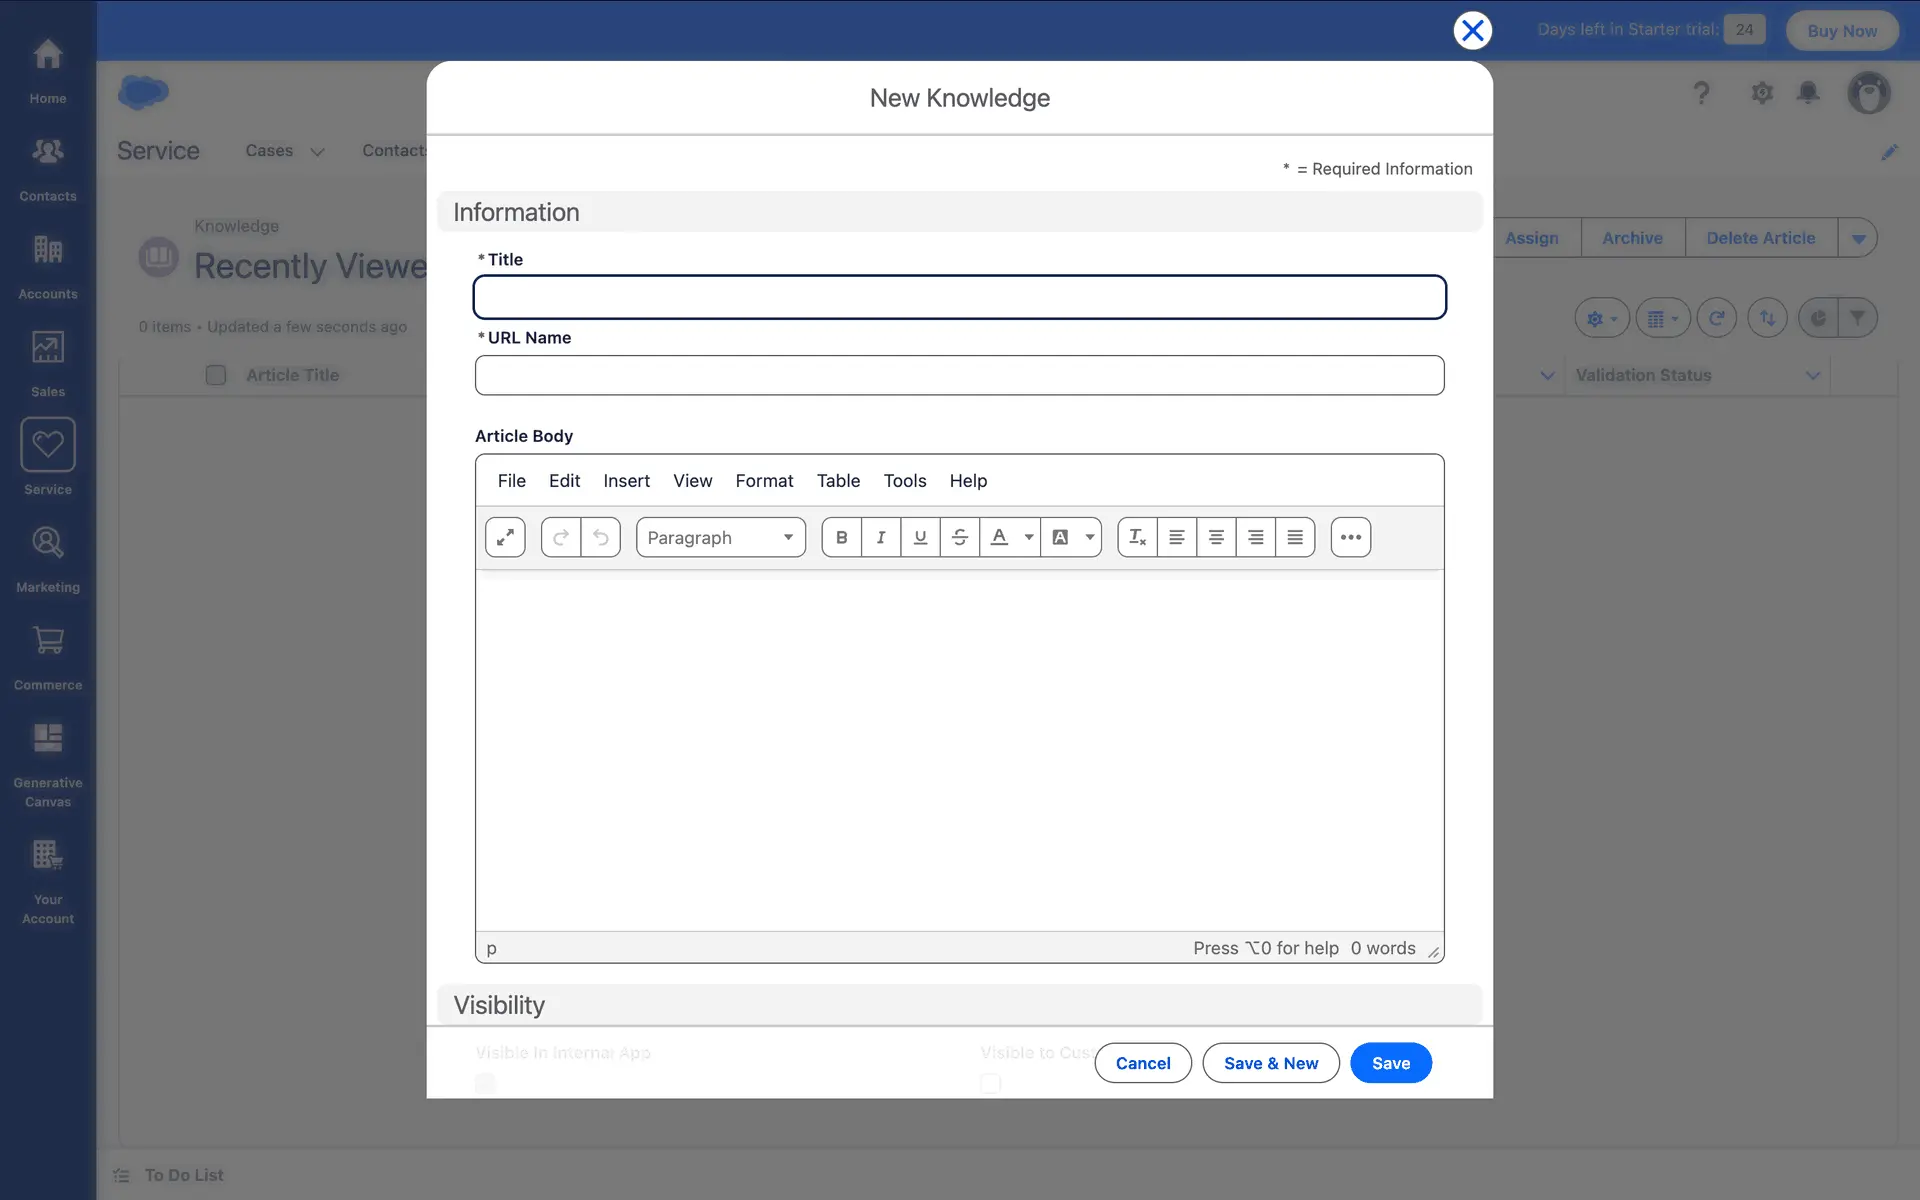This screenshot has height=1200, width=1920.
Task: Open the Insert editor menu
Action: point(626,481)
